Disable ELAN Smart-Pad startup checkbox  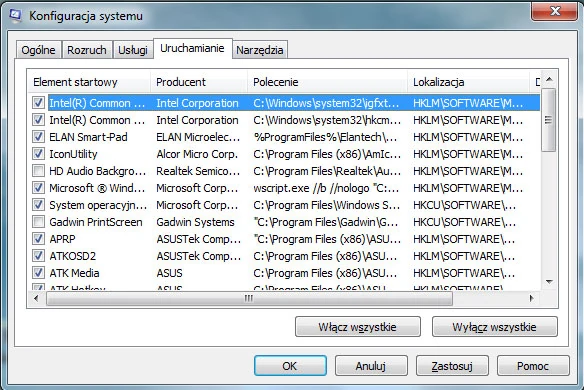pyautogui.click(x=38, y=137)
